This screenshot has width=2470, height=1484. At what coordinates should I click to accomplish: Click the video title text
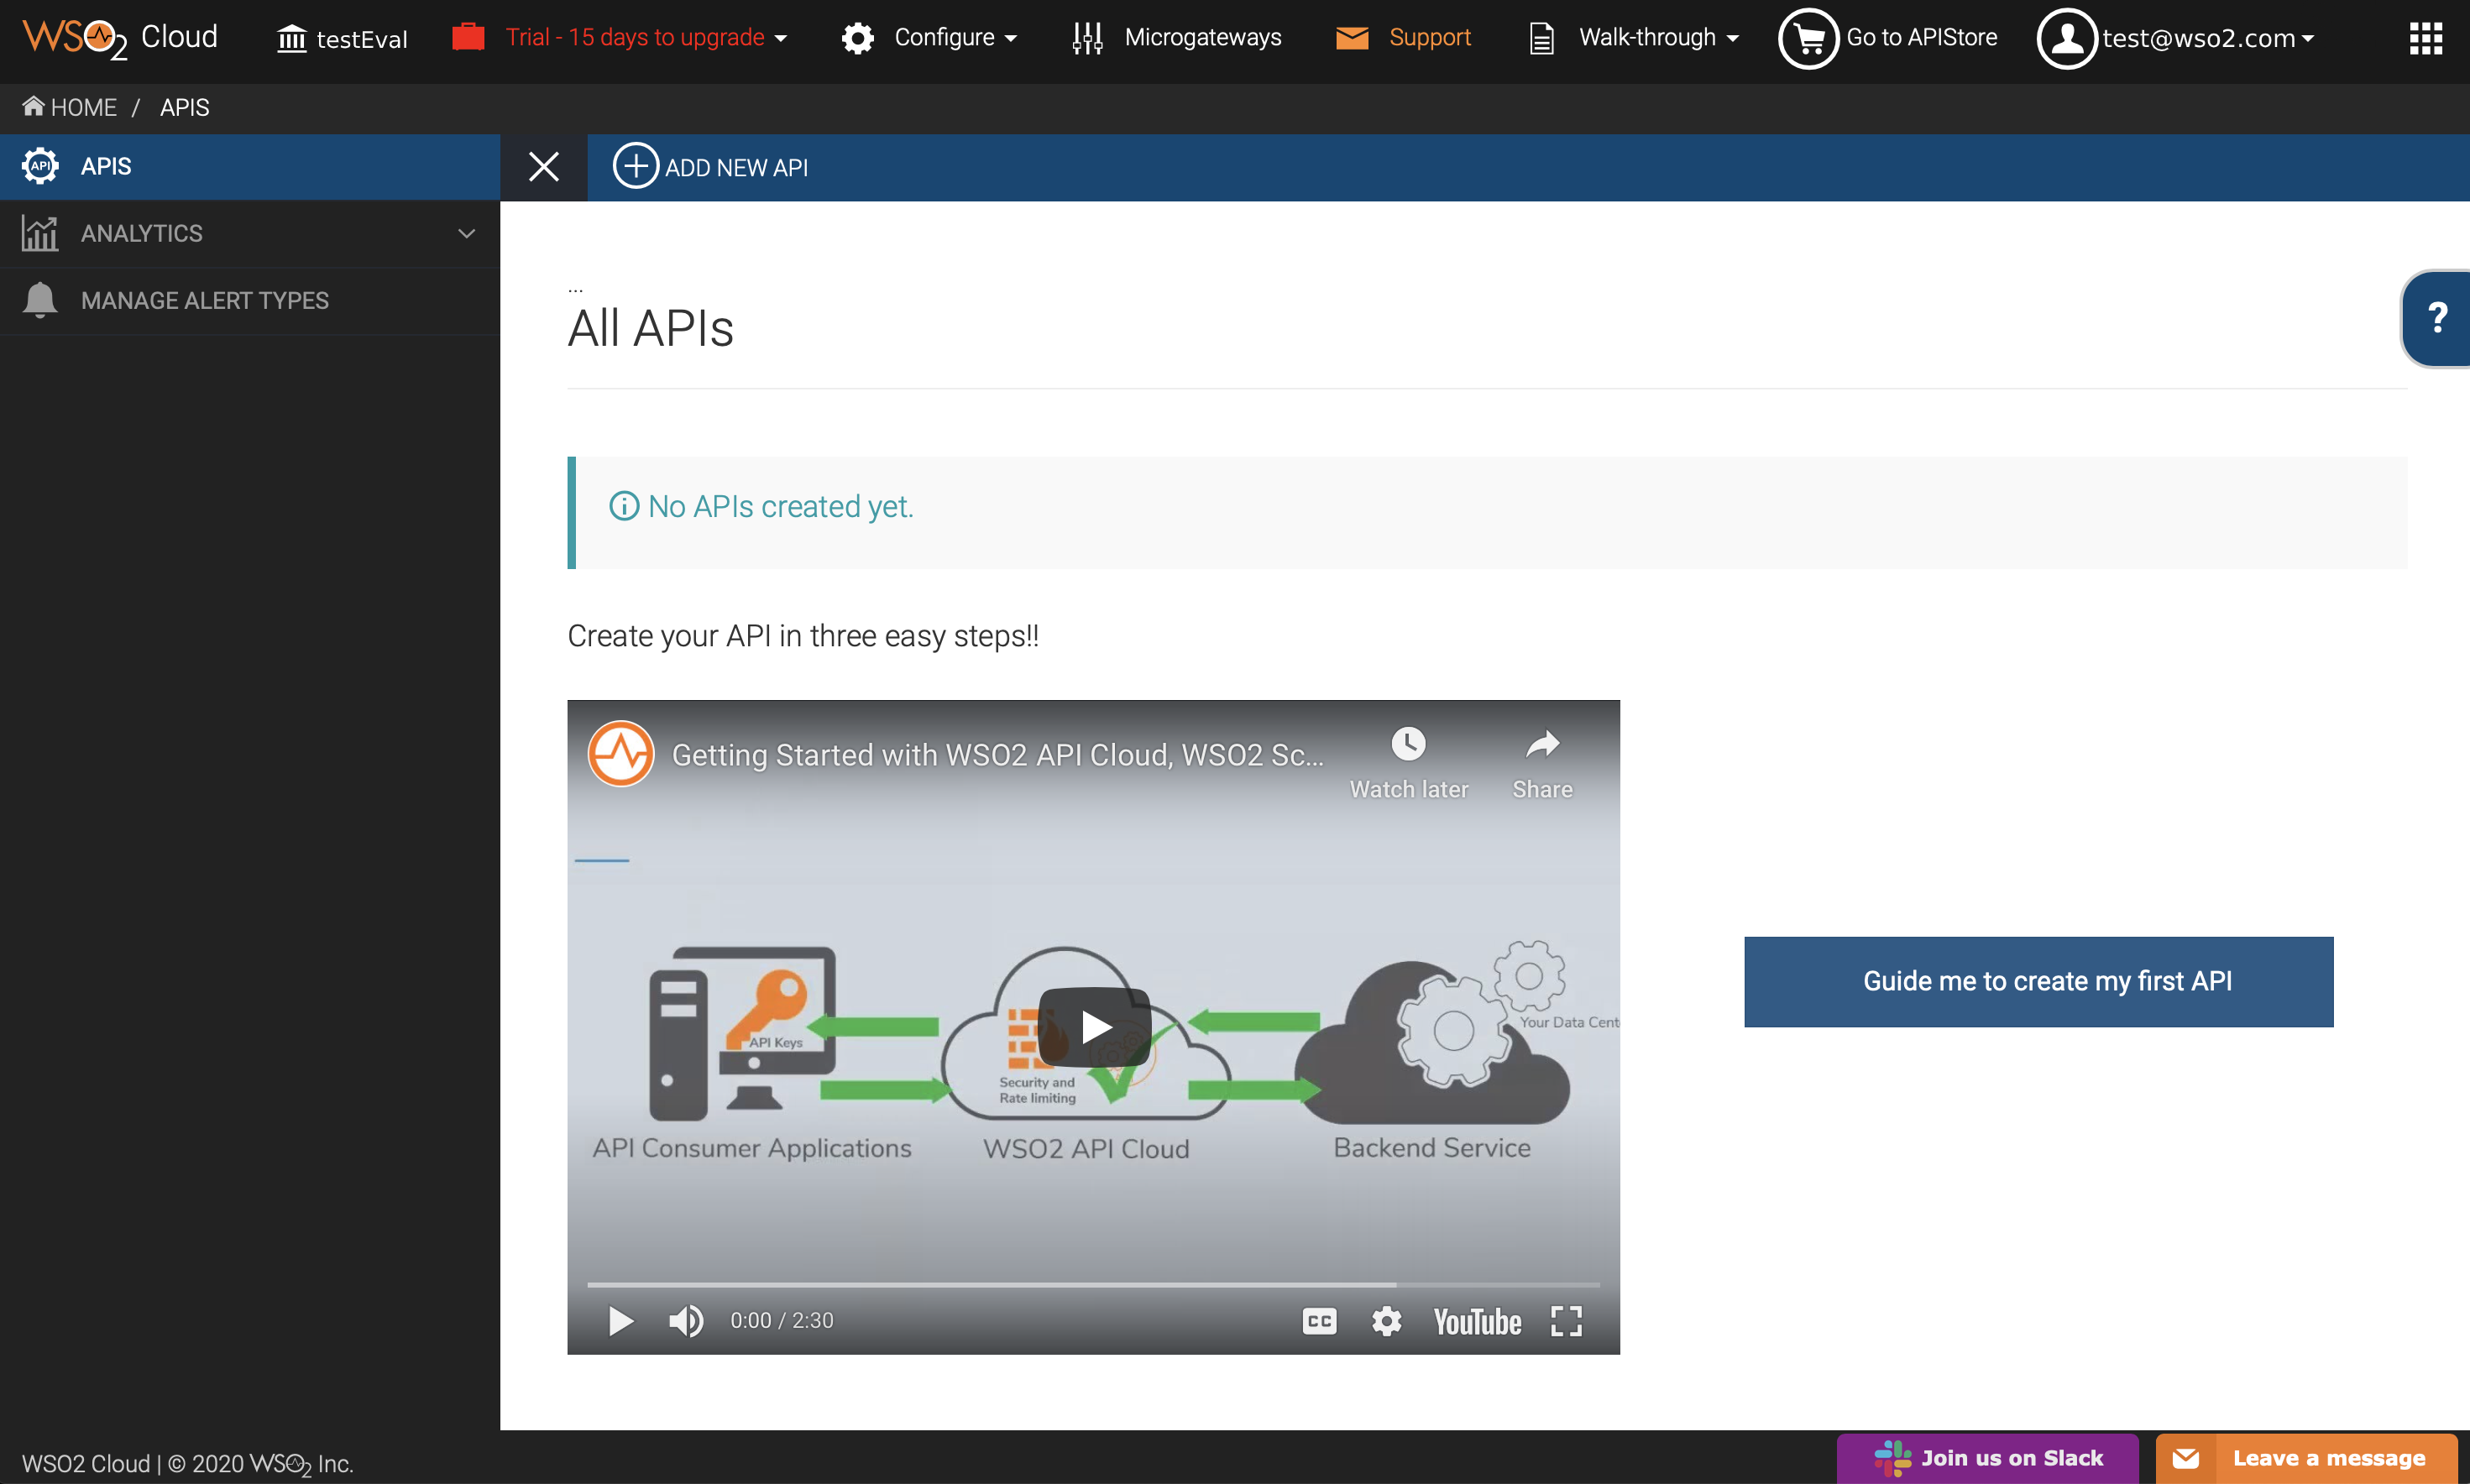click(997, 755)
